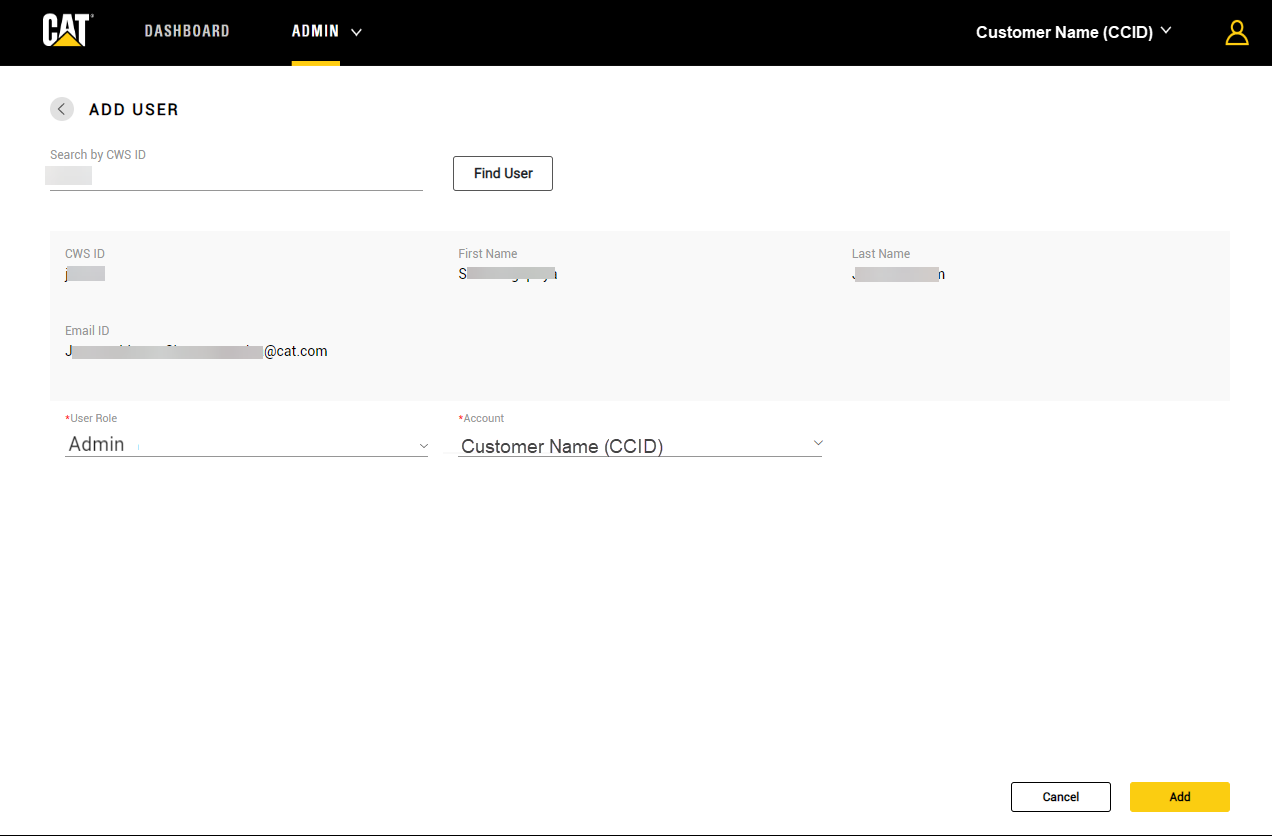Click the CAT logo in the header
The width and height of the screenshot is (1272, 836).
(68, 31)
